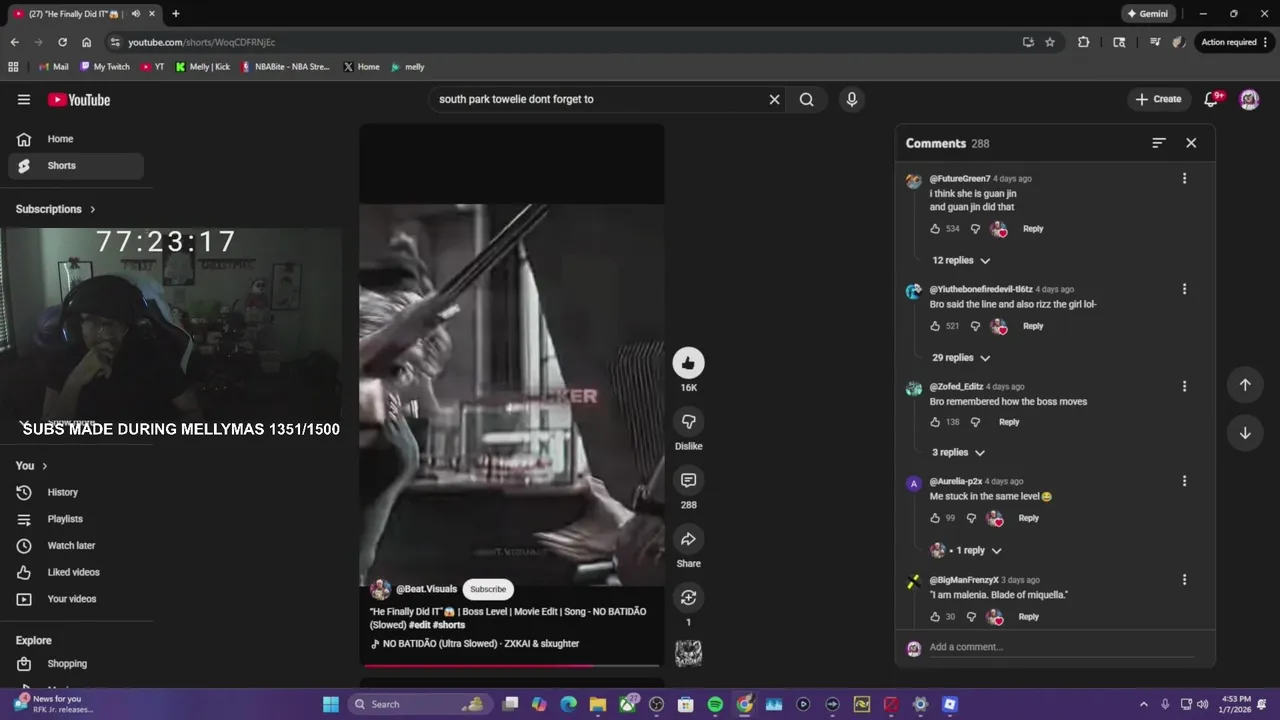Open the NO BATIDÃO sound link
Viewport: 1280px width, 720px height.
tap(475, 644)
